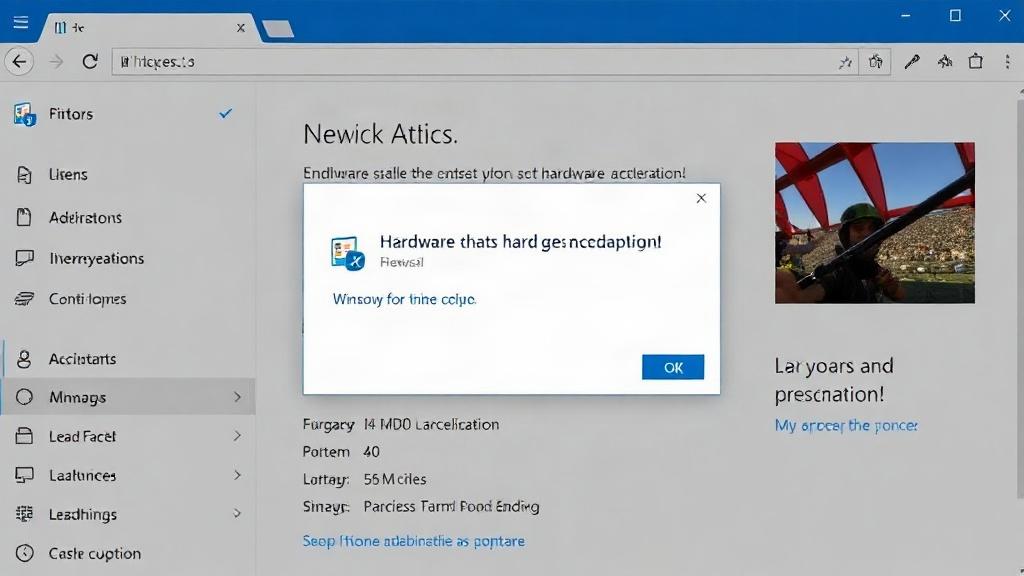Click the Laatunces monitor icon
1024x576 pixels.
point(24,475)
